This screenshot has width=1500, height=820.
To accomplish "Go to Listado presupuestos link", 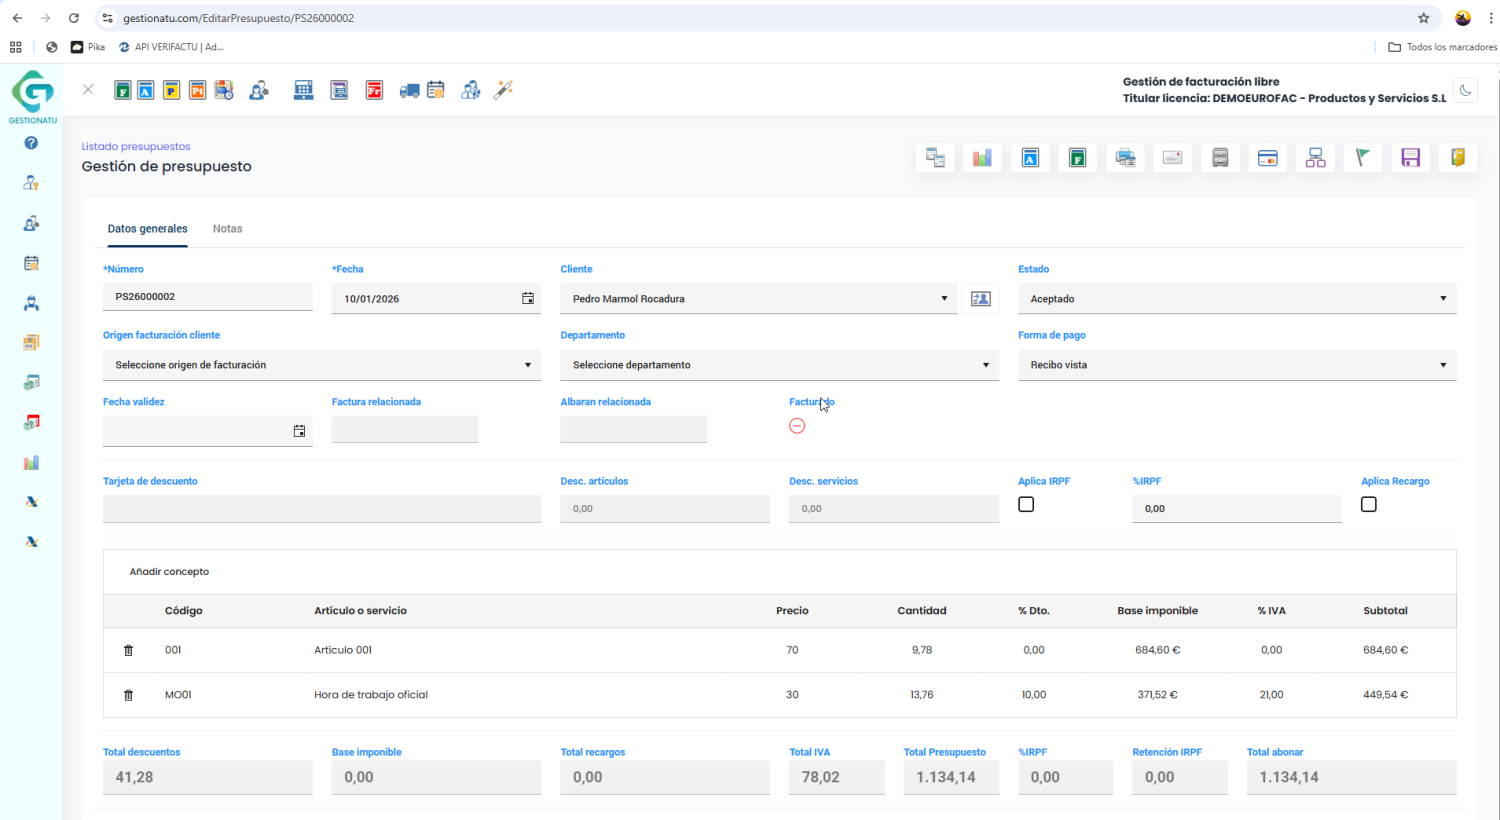I will click(x=136, y=147).
